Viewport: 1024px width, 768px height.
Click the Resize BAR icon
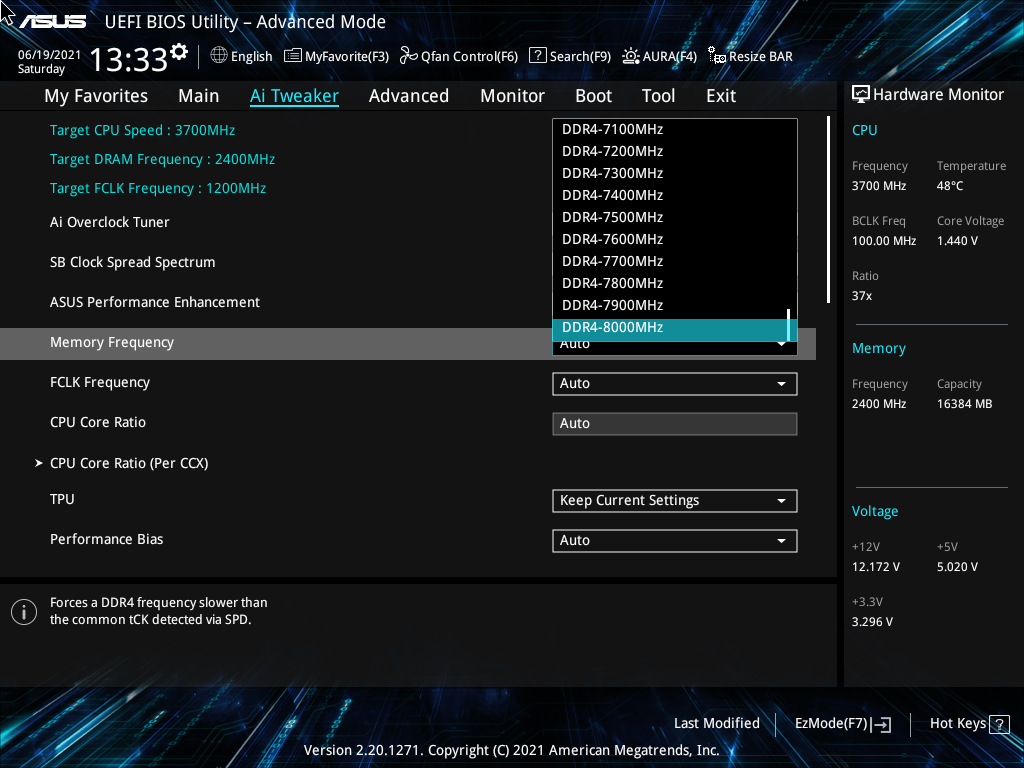tap(749, 56)
